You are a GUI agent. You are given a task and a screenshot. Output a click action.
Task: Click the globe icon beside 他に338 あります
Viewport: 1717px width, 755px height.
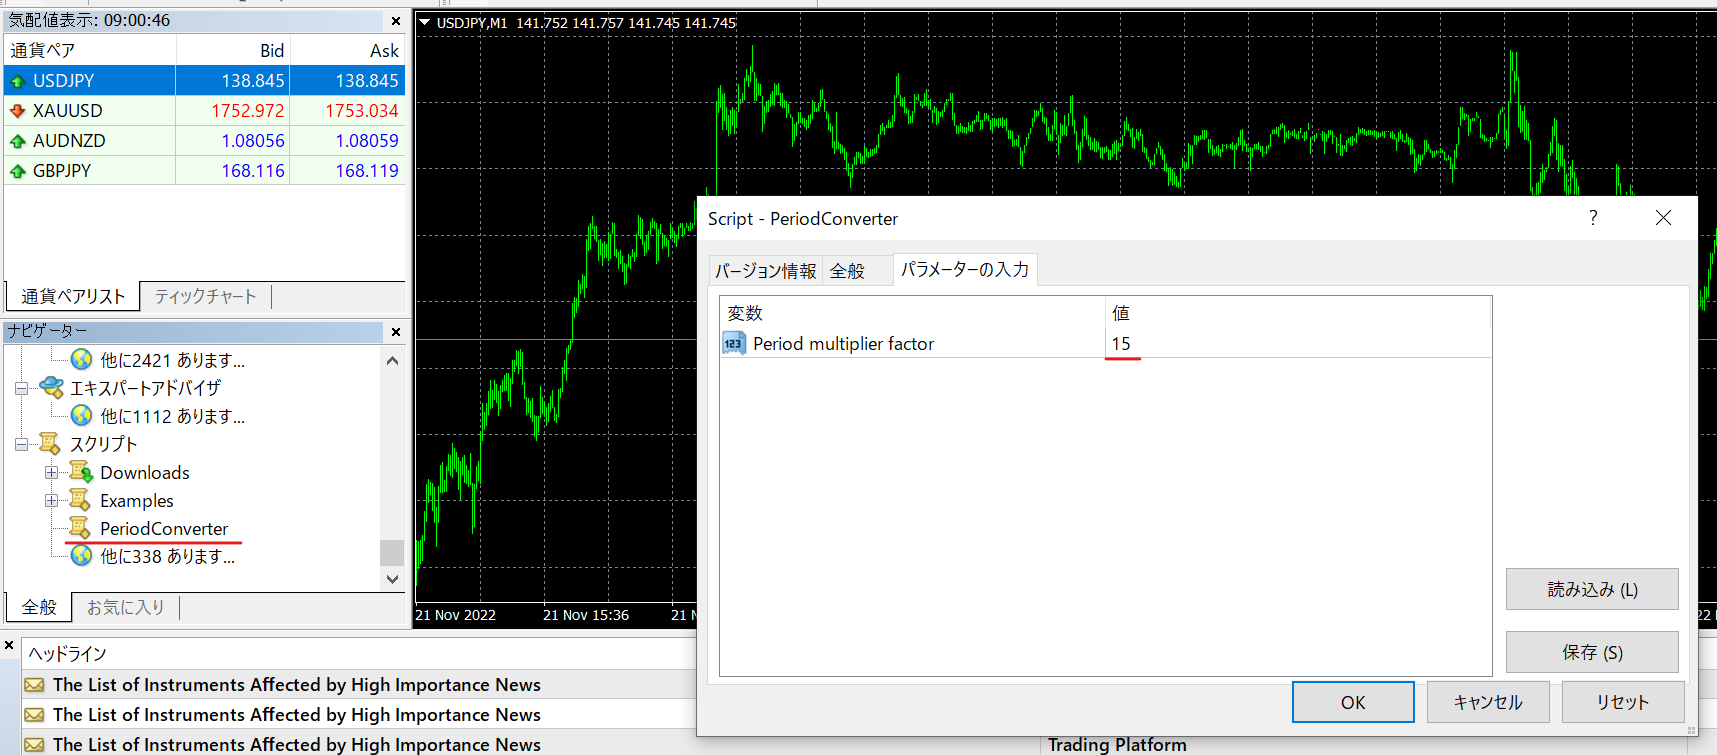click(81, 556)
